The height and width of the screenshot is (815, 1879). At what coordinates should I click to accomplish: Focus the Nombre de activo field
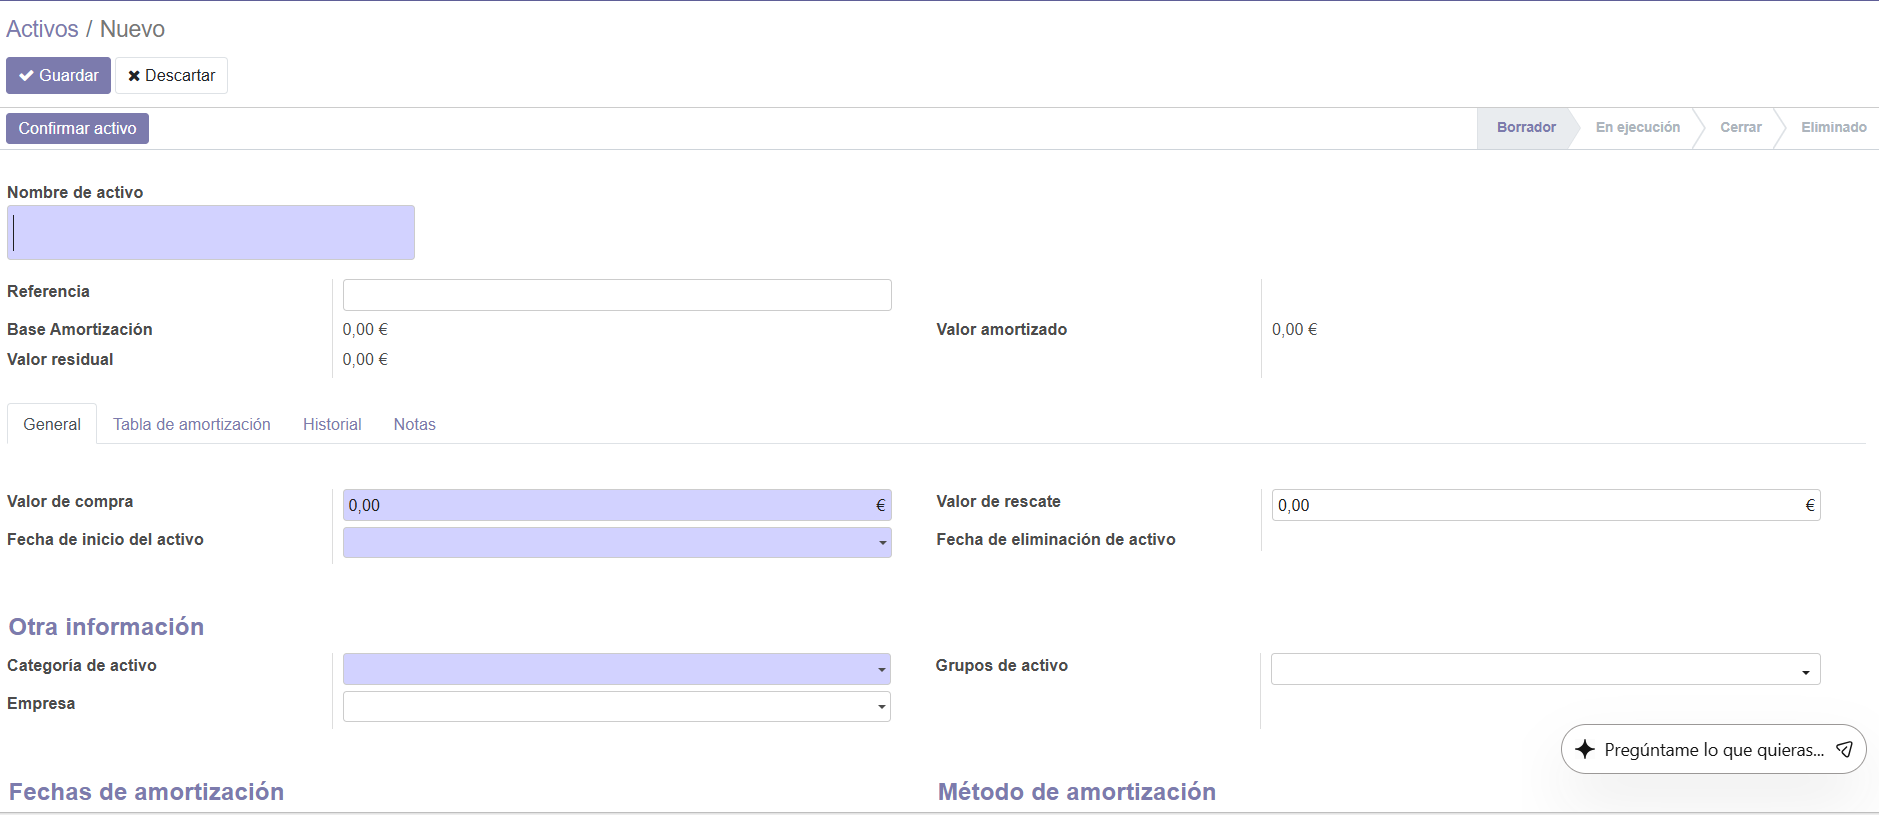pyautogui.click(x=211, y=233)
